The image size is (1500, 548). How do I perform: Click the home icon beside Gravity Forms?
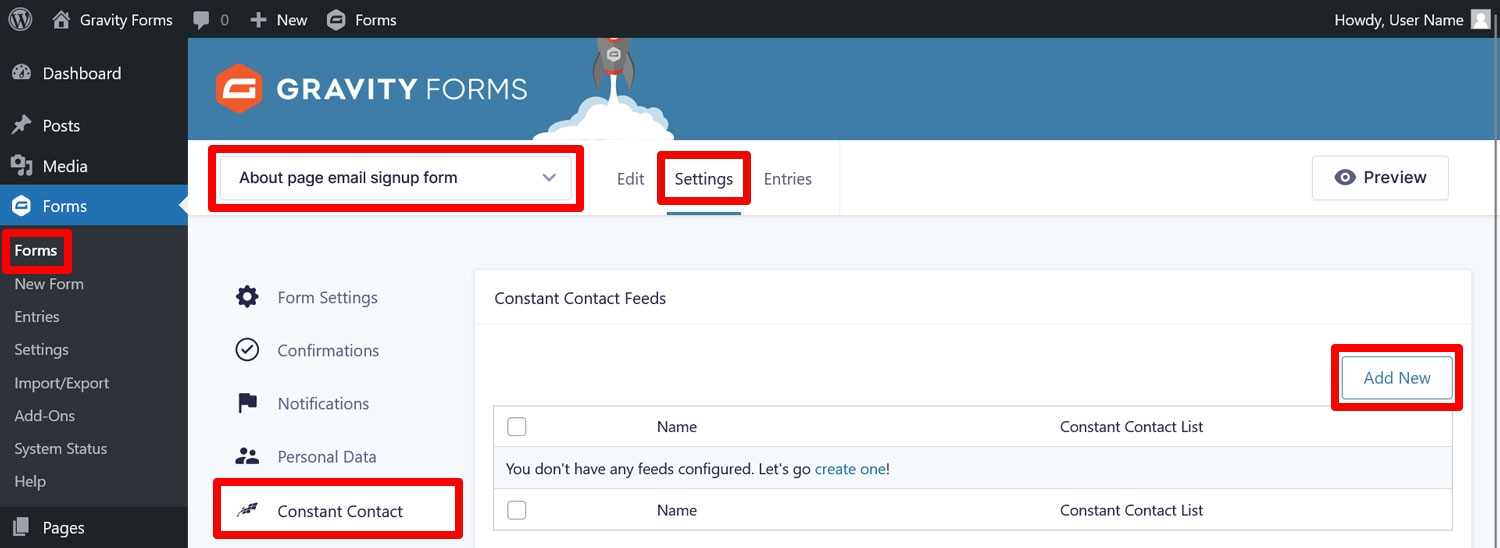coord(62,19)
